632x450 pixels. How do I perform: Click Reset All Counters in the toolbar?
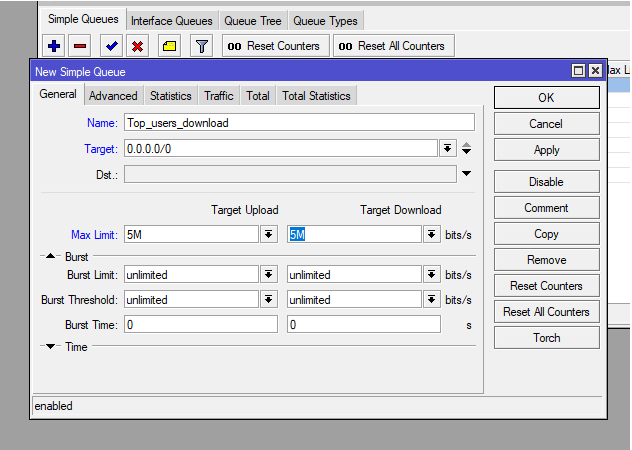pos(393,46)
